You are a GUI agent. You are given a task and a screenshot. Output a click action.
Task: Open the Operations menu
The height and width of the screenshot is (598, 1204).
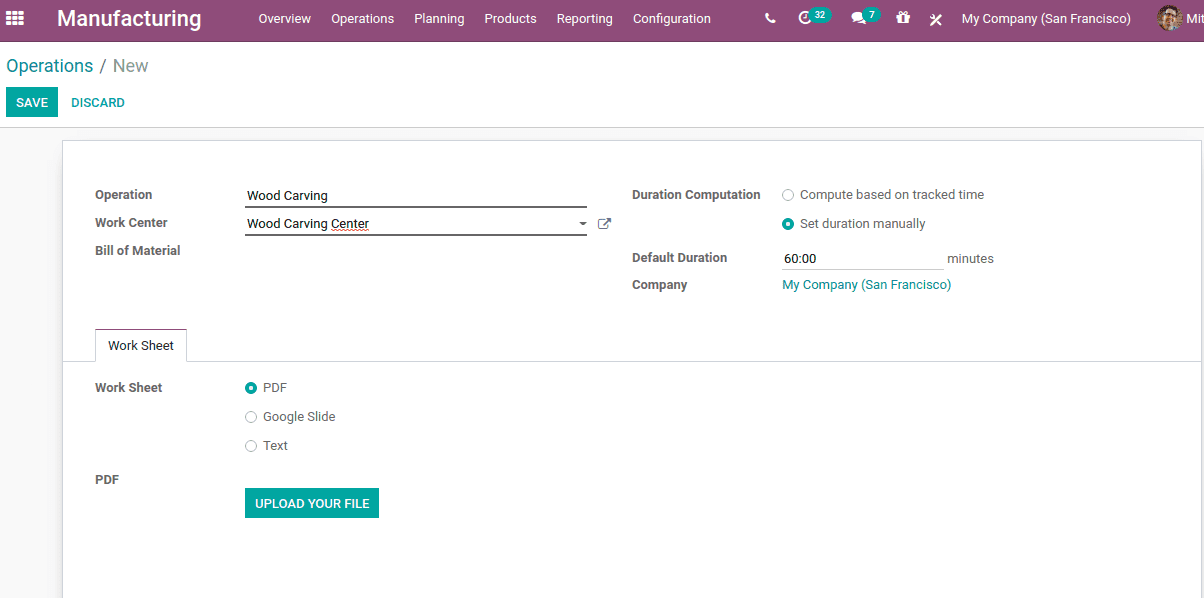pyautogui.click(x=362, y=19)
